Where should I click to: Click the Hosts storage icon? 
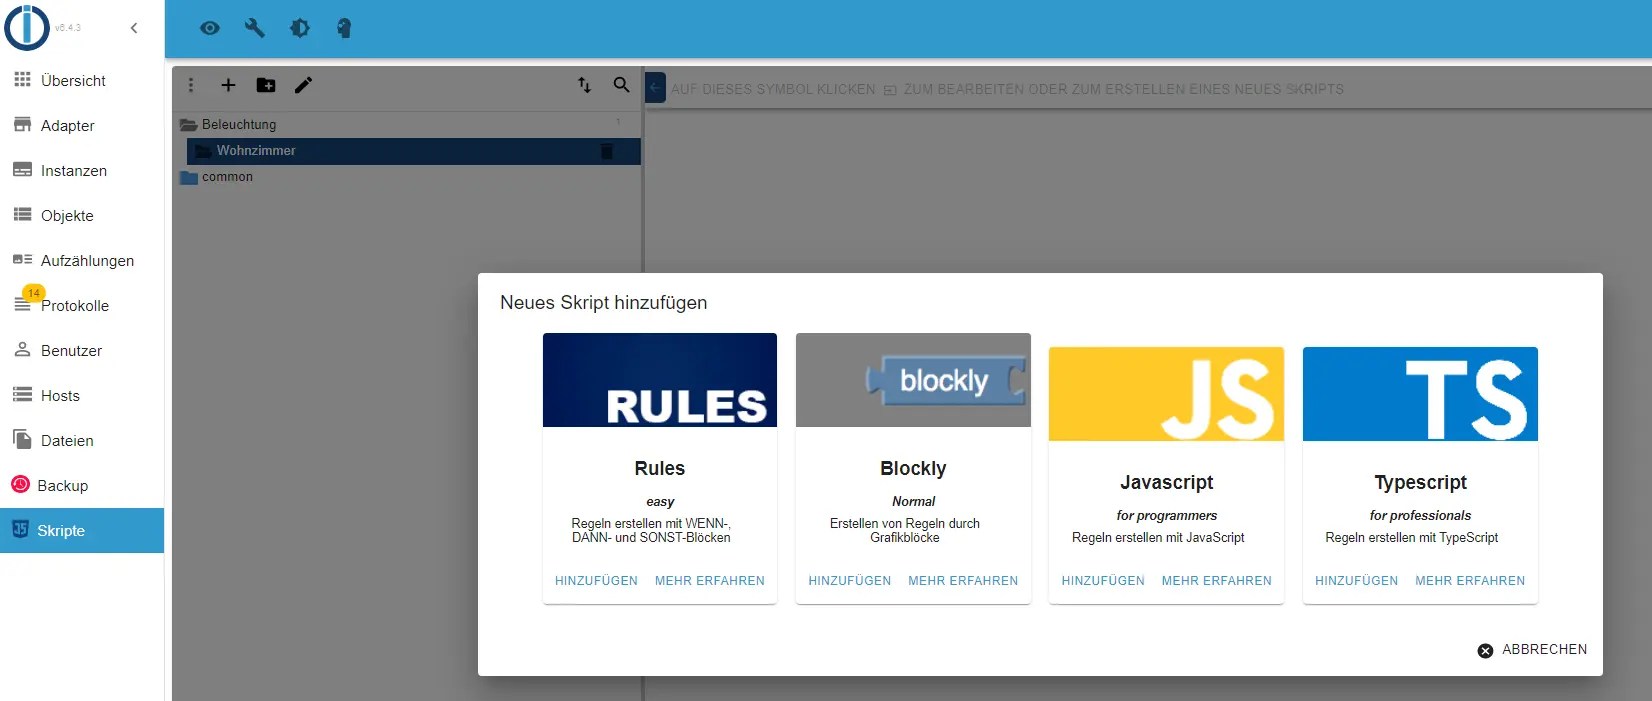tap(22, 394)
